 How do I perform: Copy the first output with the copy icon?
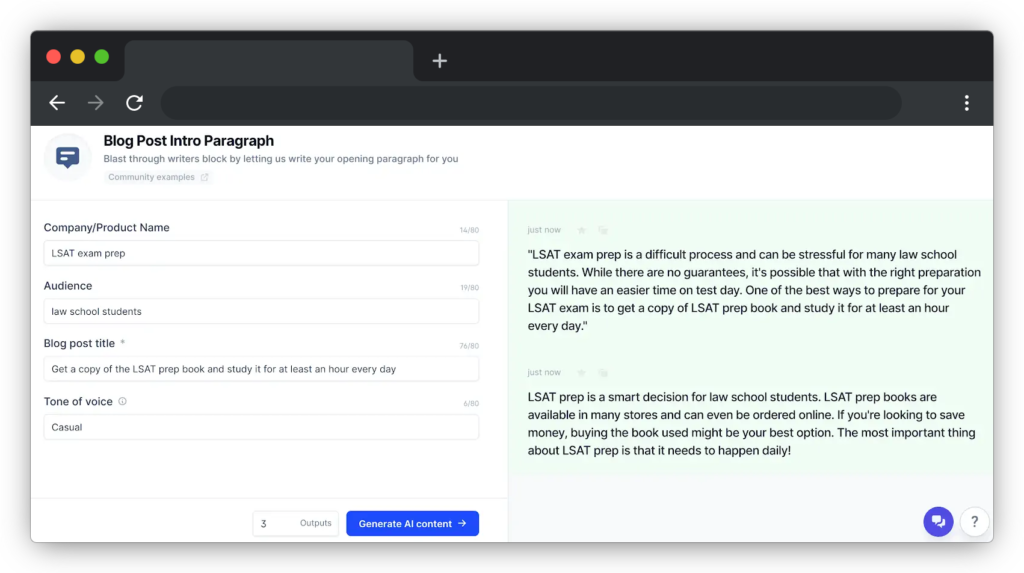[603, 230]
